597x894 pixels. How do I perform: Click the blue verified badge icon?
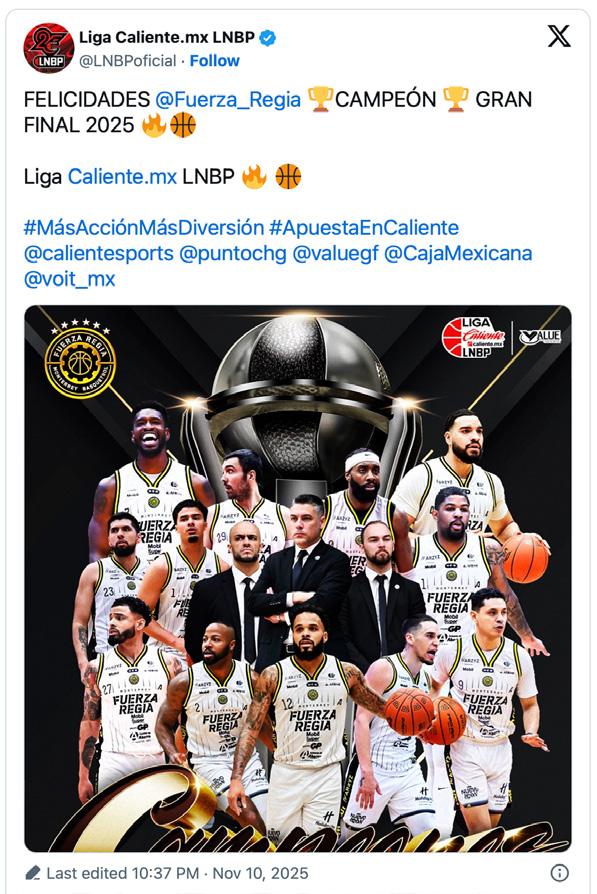pyautogui.click(x=267, y=38)
